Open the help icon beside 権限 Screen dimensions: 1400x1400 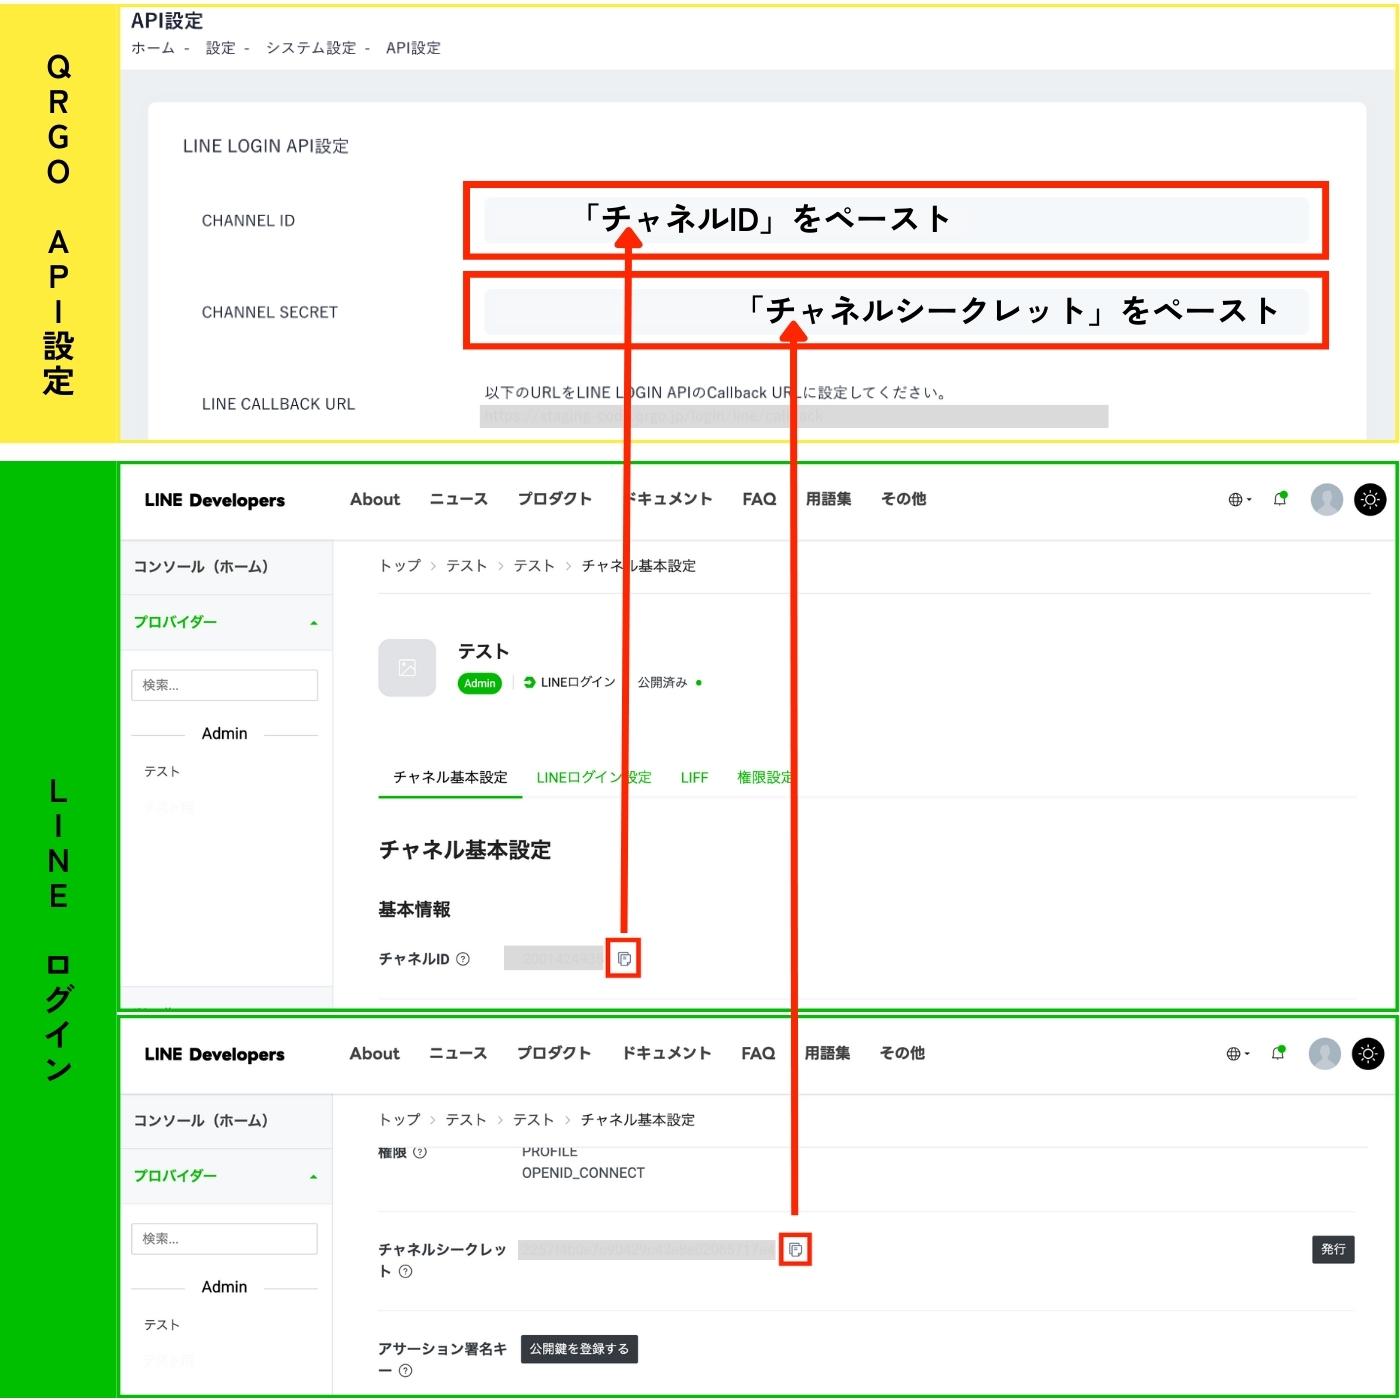tap(420, 1152)
